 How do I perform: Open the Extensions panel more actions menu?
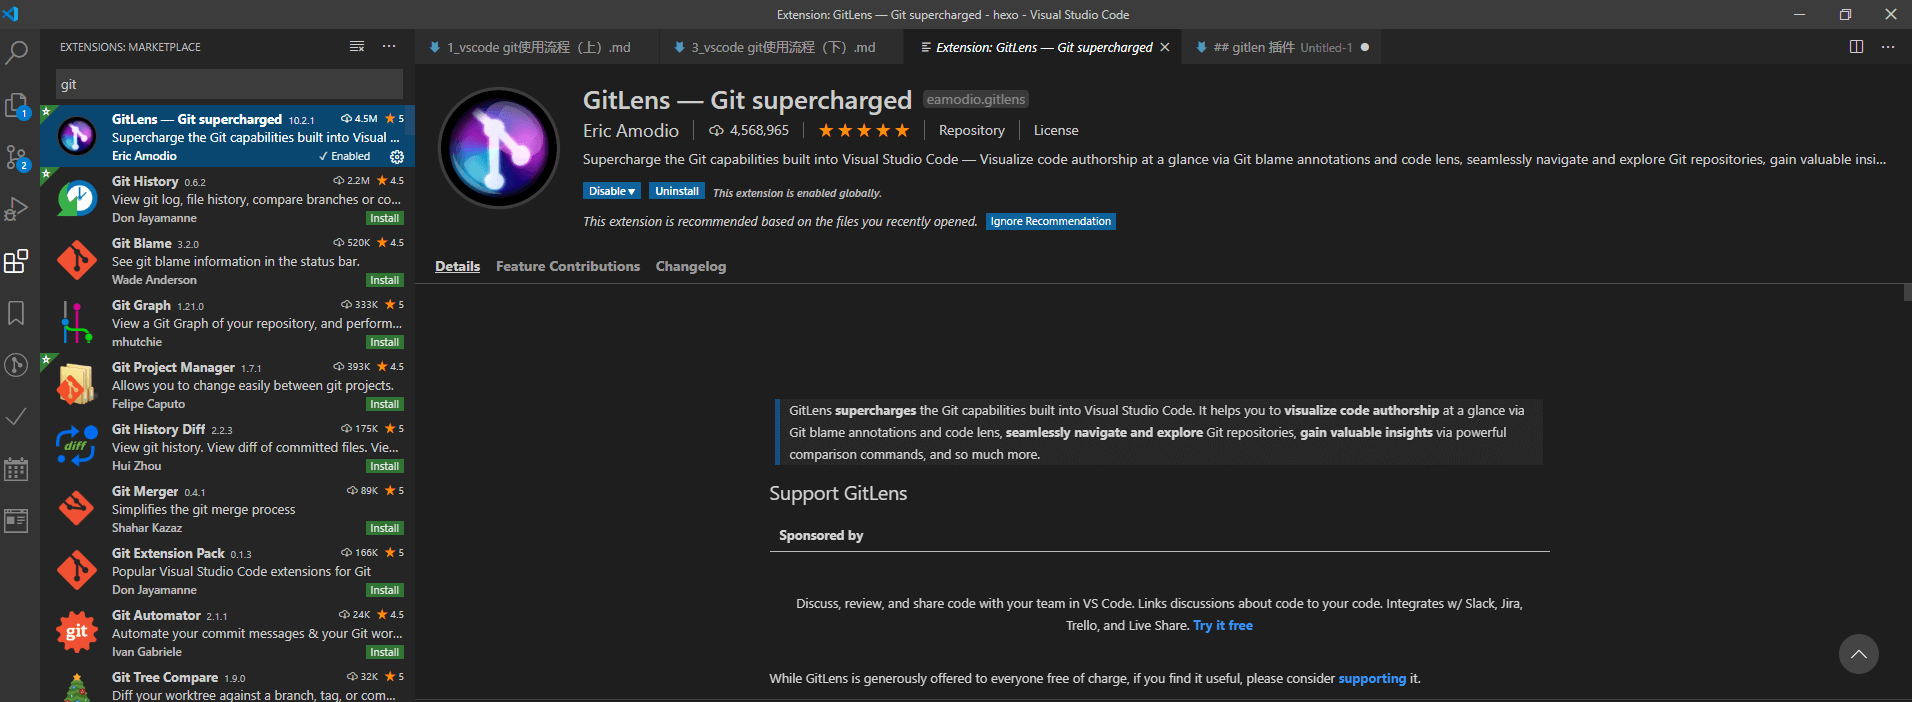(x=389, y=46)
